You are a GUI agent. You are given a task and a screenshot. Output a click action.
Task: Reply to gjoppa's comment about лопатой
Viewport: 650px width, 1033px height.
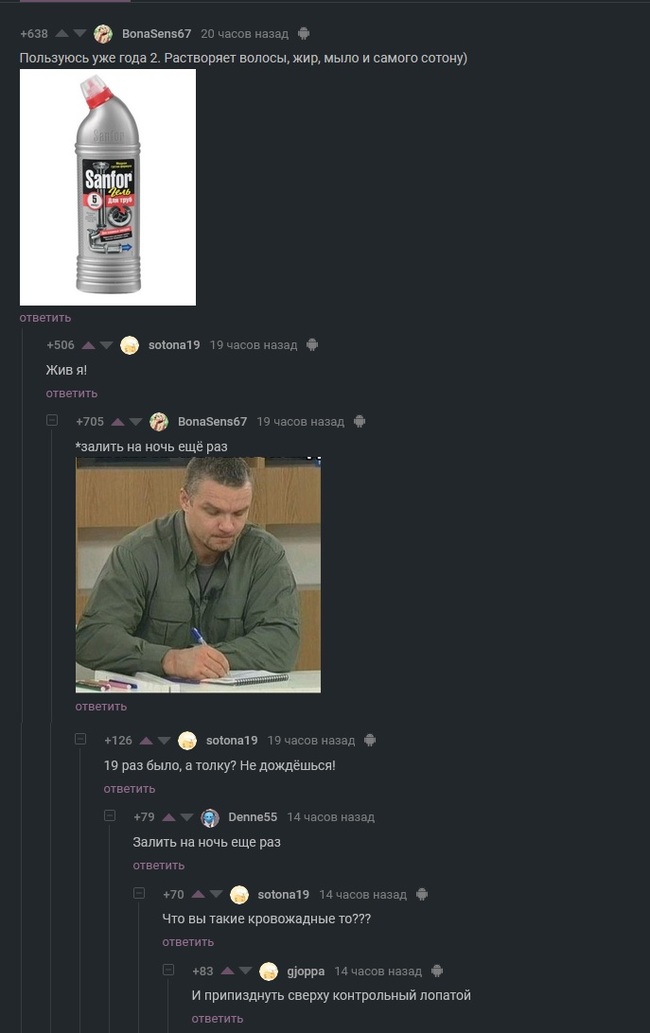(217, 1019)
